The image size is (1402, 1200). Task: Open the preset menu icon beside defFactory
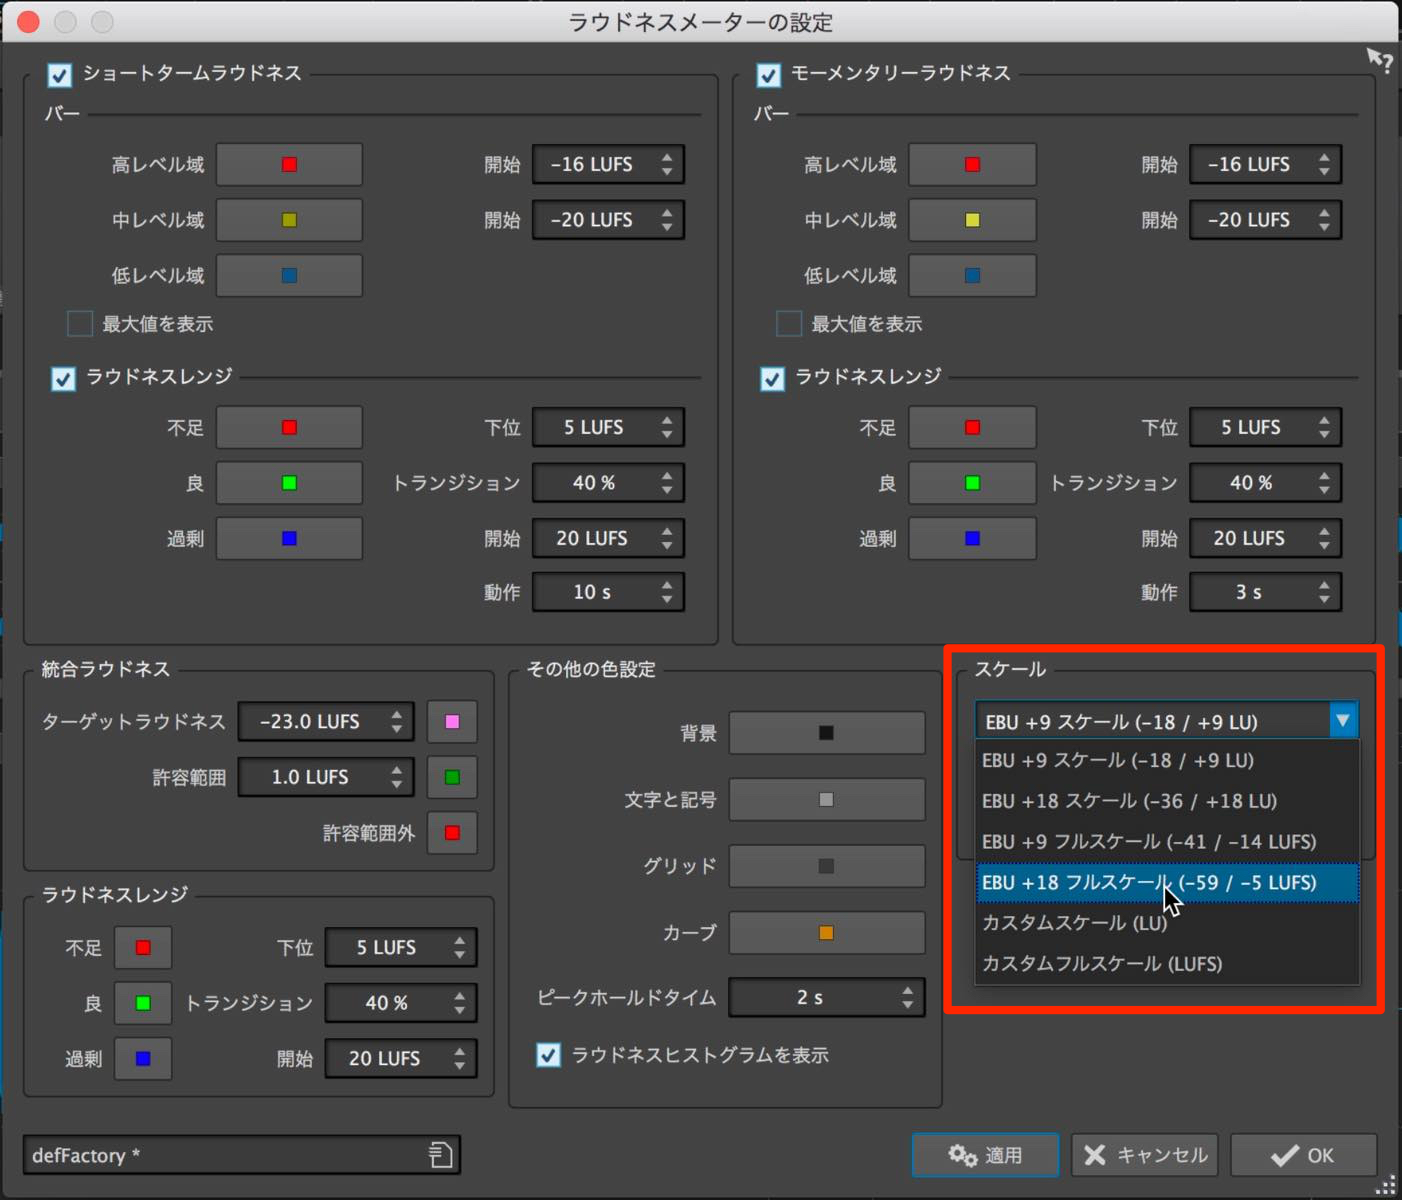[x=440, y=1155]
